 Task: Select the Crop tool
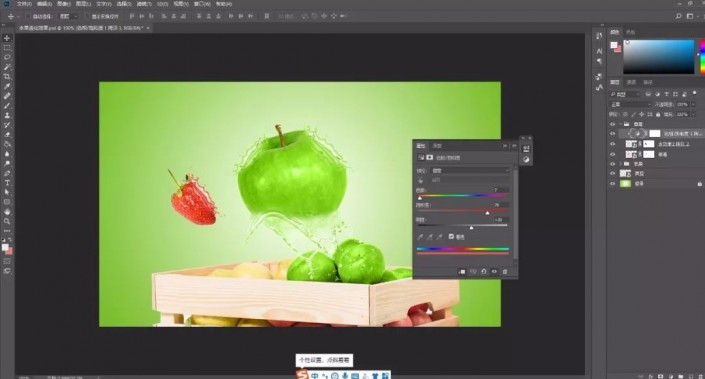7,77
